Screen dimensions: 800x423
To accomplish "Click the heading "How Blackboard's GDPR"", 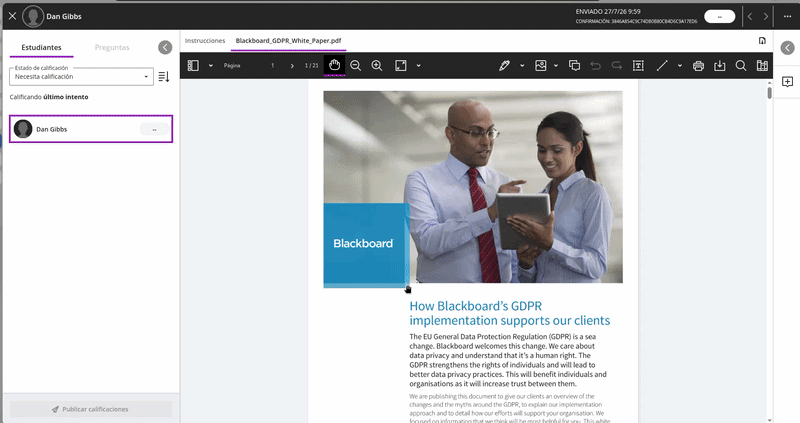I will click(x=476, y=306).
